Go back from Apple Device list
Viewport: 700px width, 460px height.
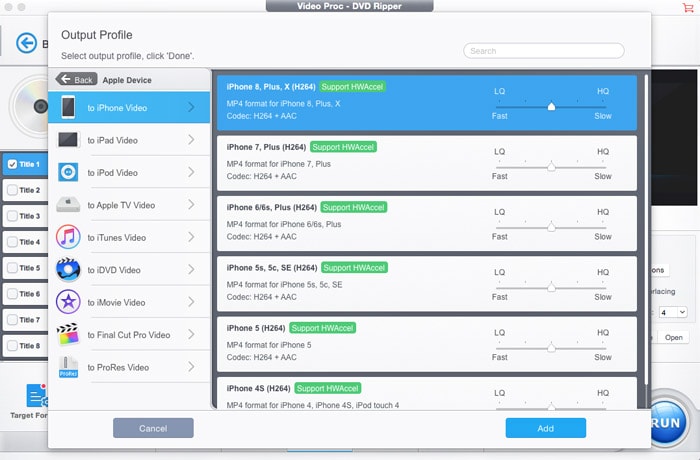pyautogui.click(x=76, y=79)
